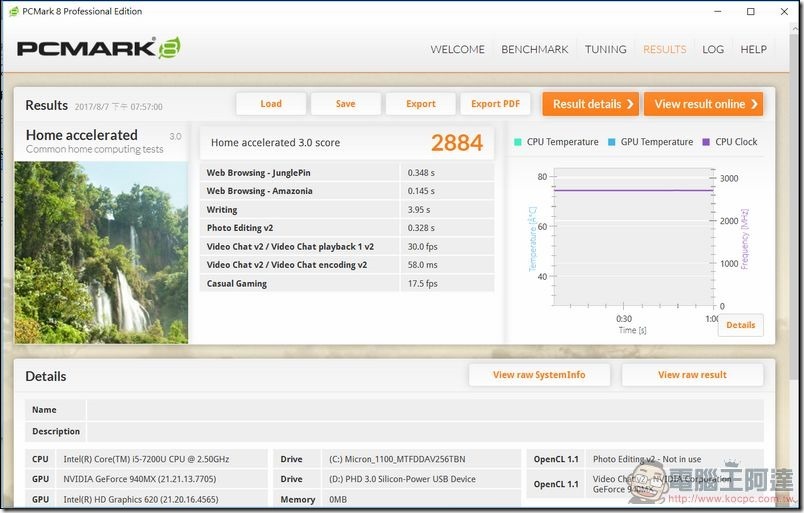
Task: Click the Load button
Action: coord(271,104)
